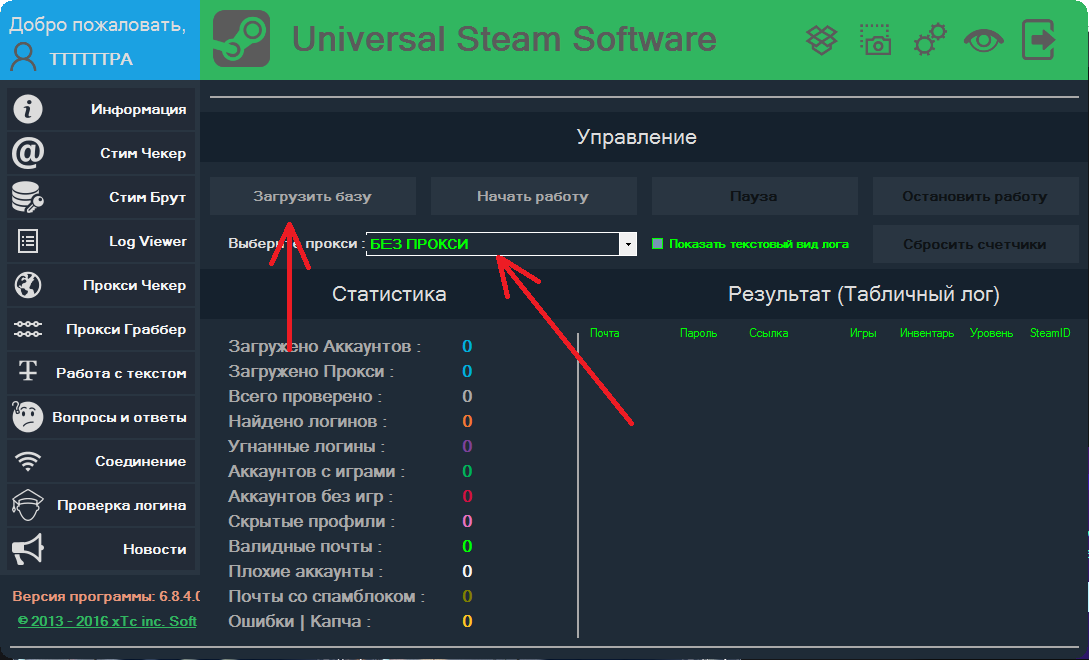The image size is (1089, 660).
Task: Click the Сбросить счетчики button
Action: [974, 244]
